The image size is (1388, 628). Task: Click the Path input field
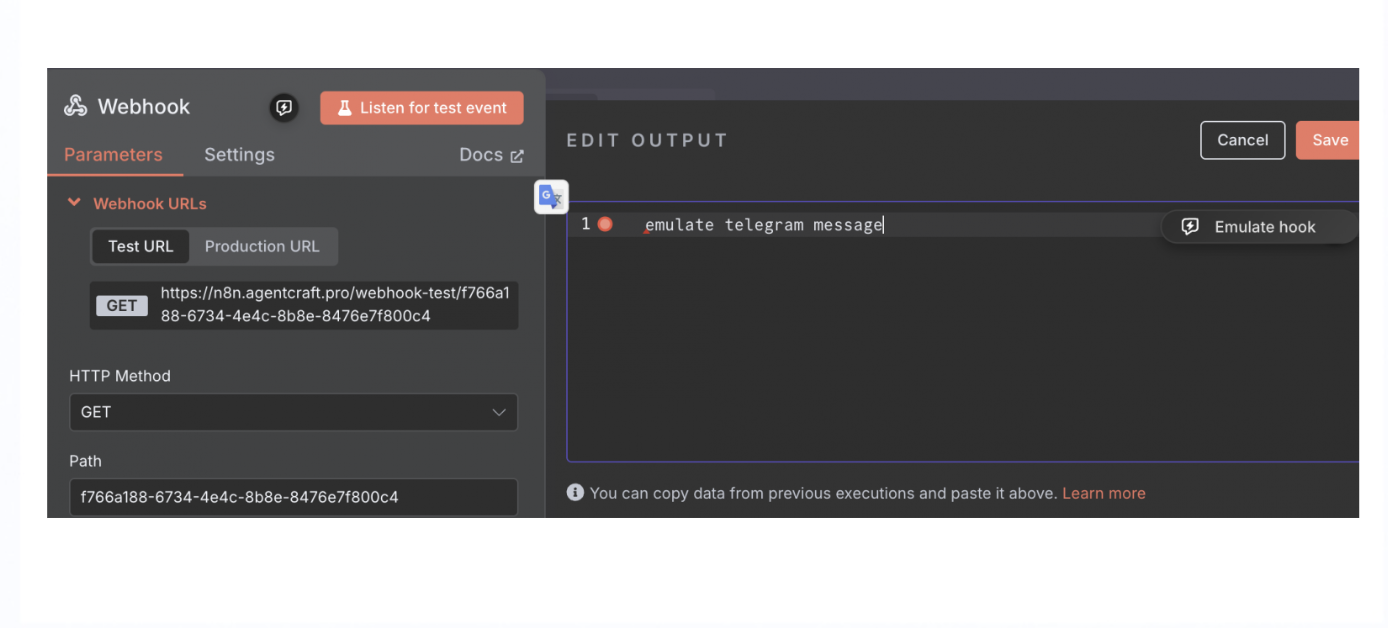coord(293,496)
